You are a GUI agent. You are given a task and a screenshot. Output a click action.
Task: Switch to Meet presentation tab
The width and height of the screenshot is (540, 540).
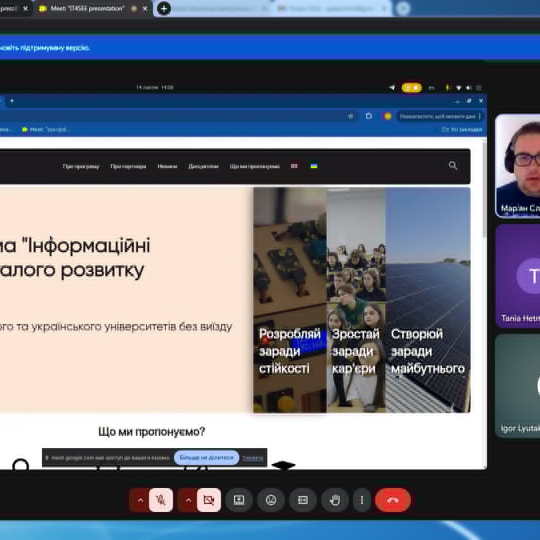pyautogui.click(x=87, y=8)
